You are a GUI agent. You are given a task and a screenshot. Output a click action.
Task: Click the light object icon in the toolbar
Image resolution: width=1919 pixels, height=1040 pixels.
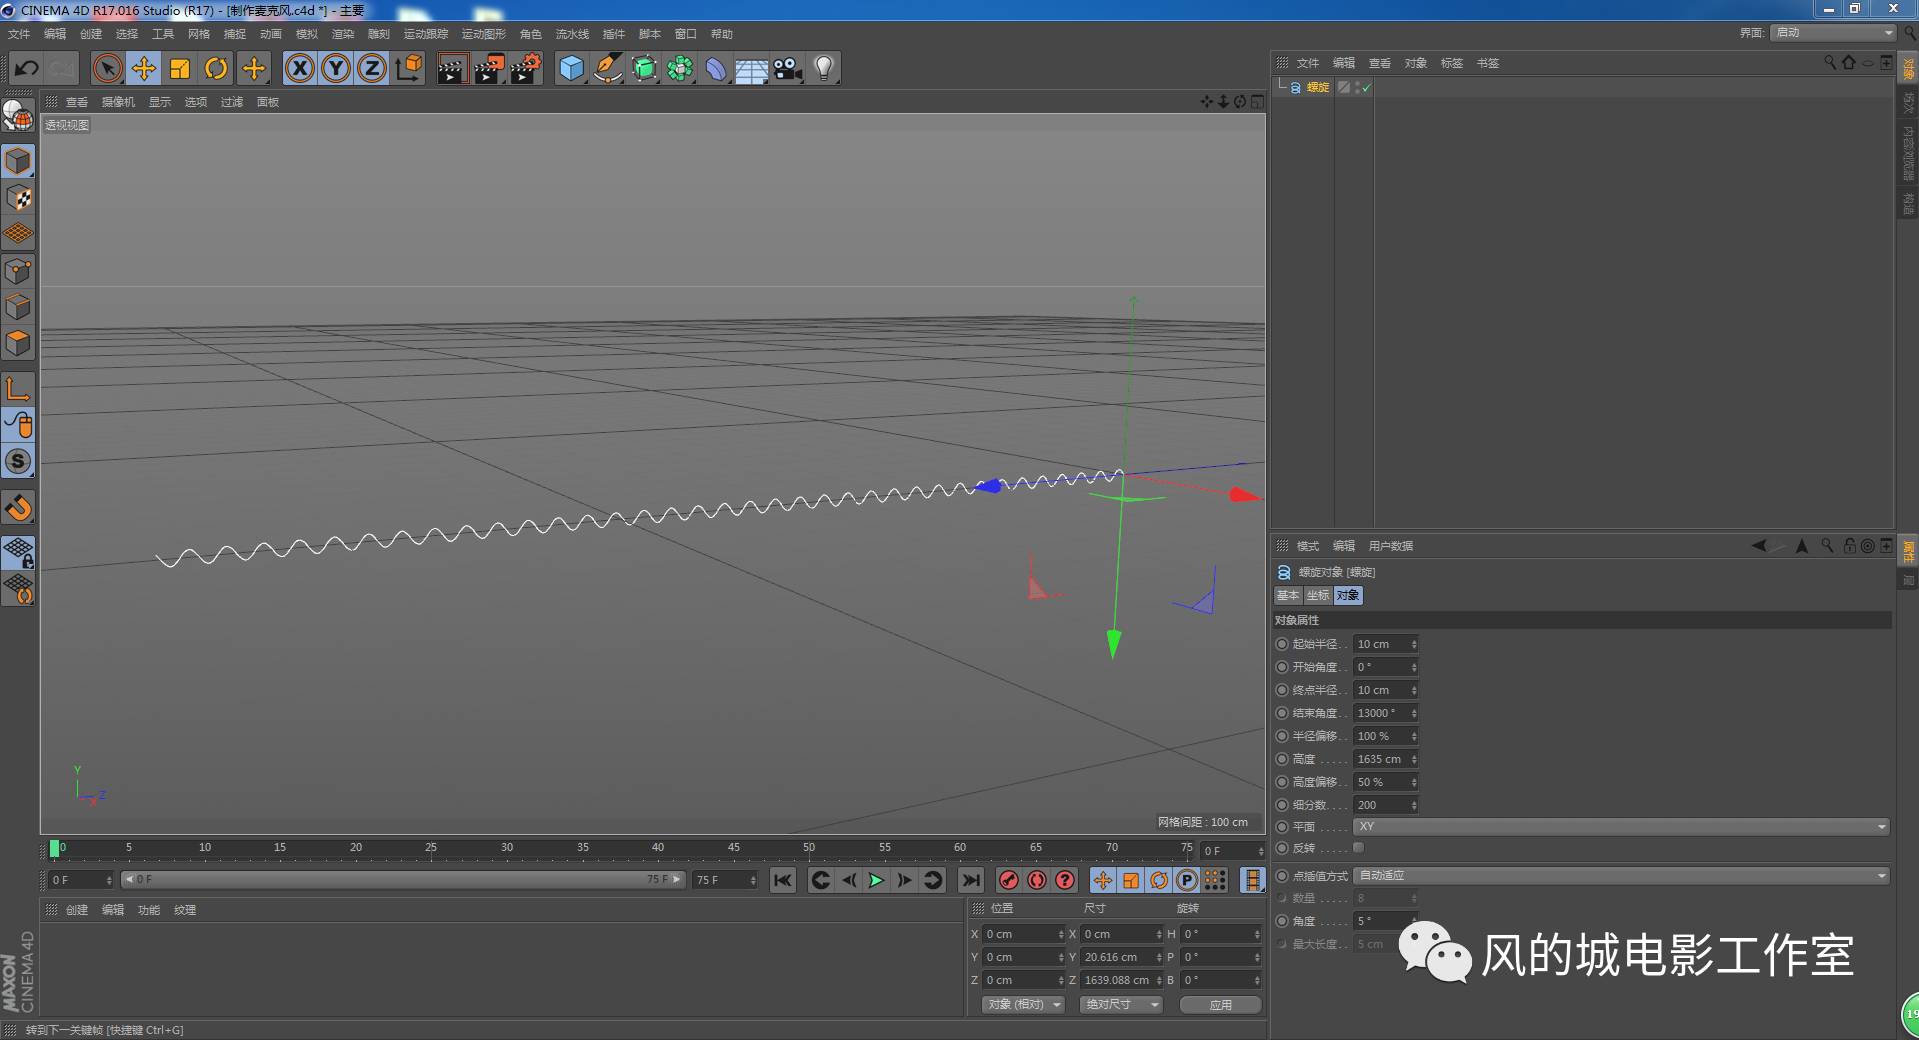[823, 68]
